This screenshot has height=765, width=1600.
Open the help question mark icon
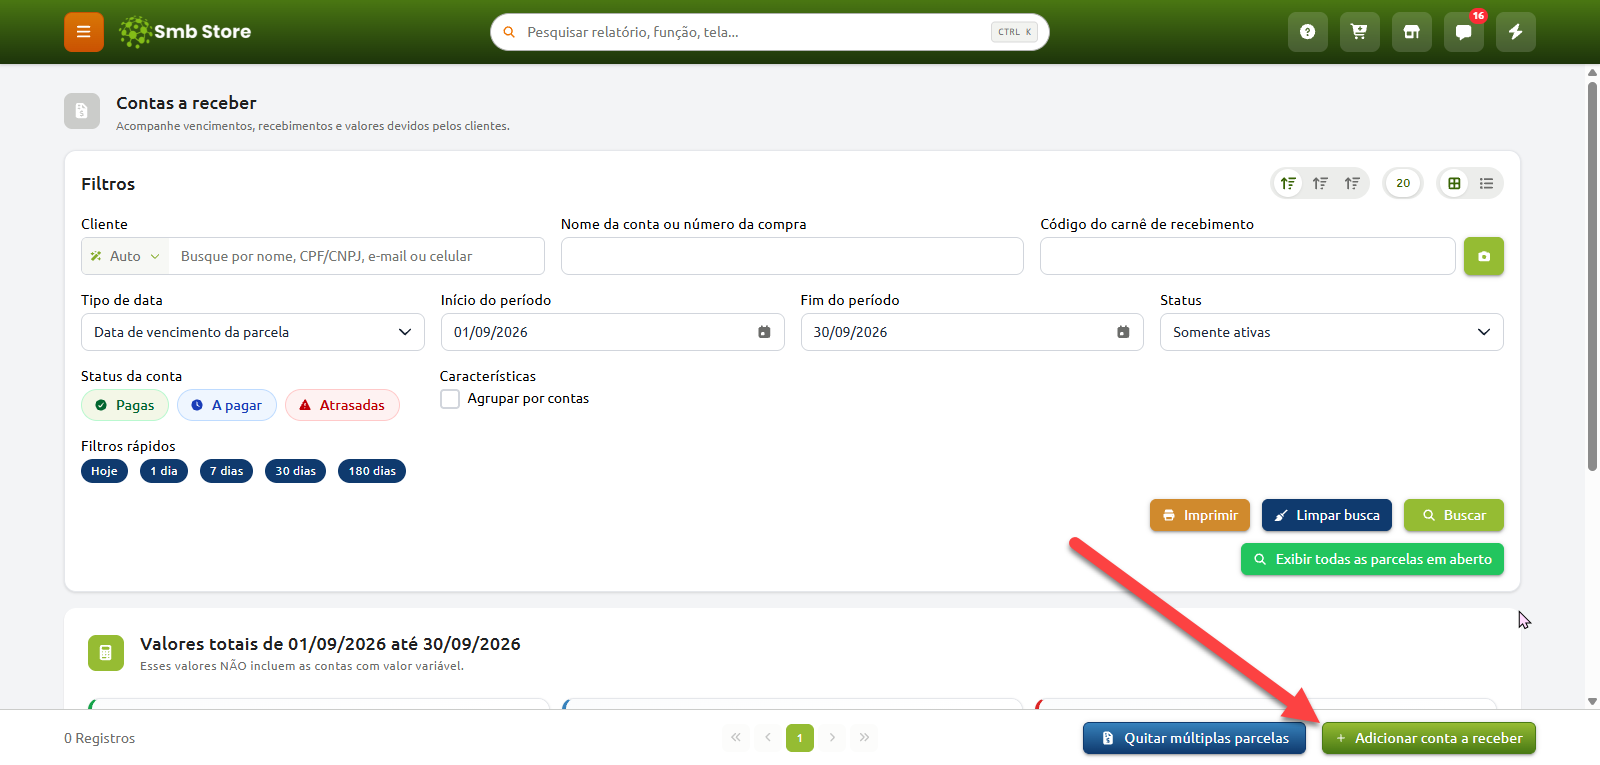tap(1308, 32)
